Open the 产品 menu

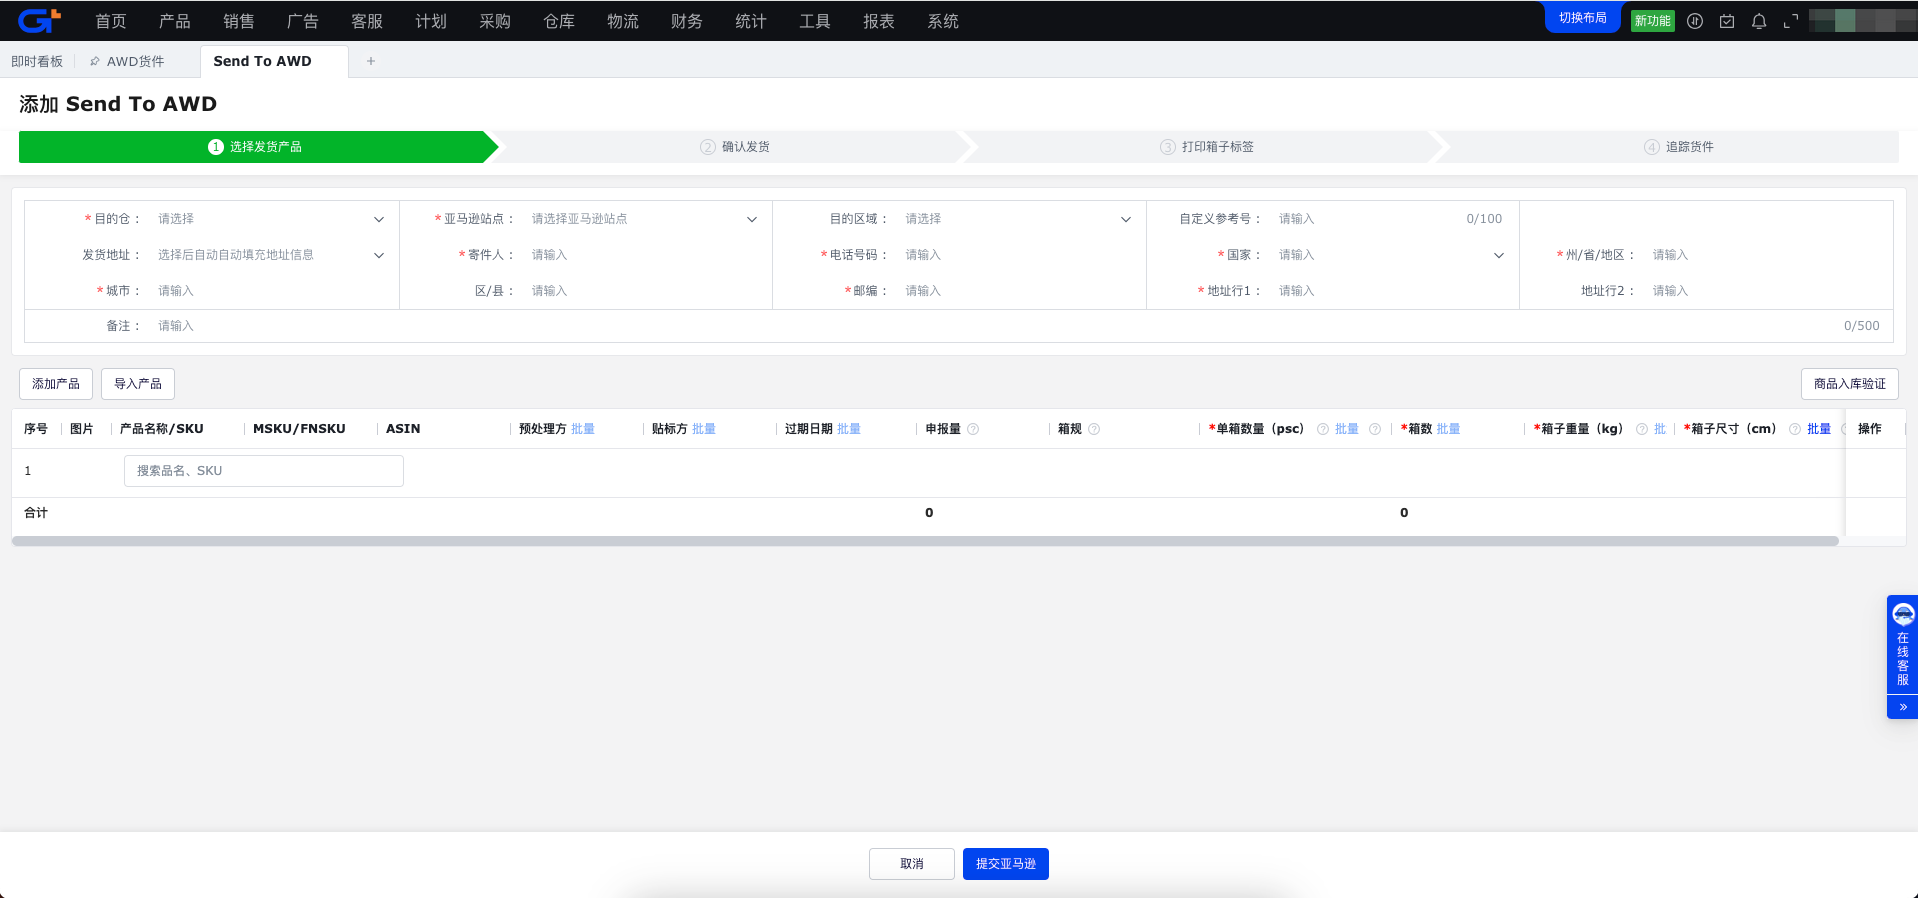click(175, 21)
